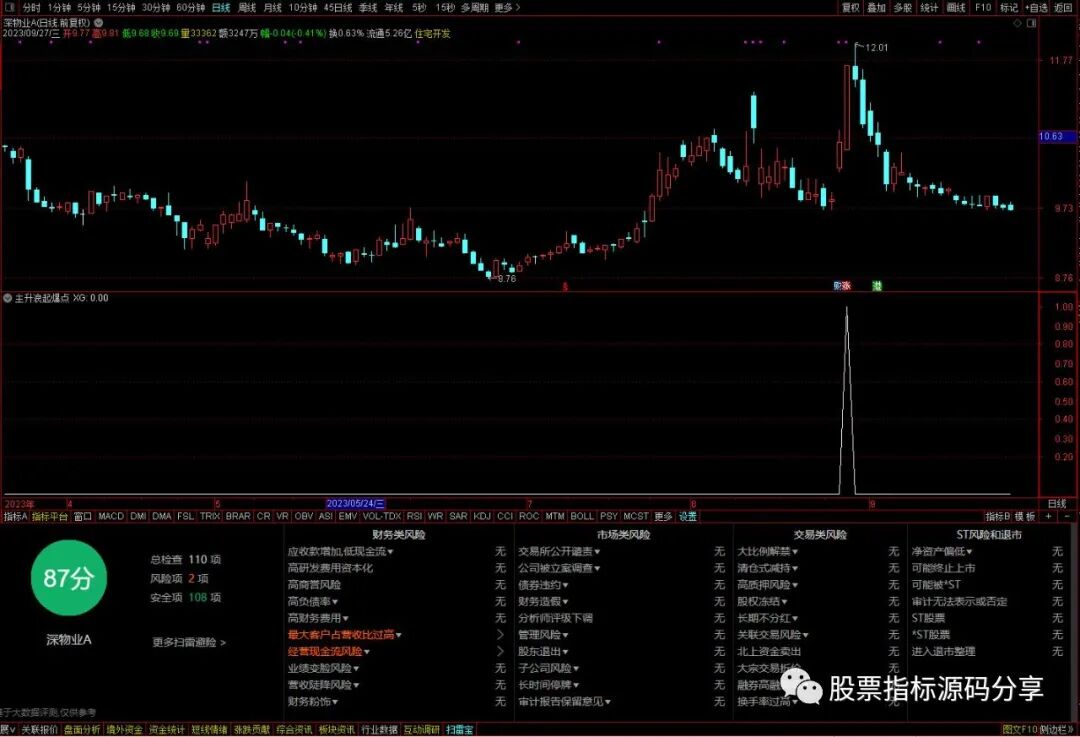
Task: Click the 2023/05/24 date marker on timeline
Action: pyautogui.click(x=355, y=504)
